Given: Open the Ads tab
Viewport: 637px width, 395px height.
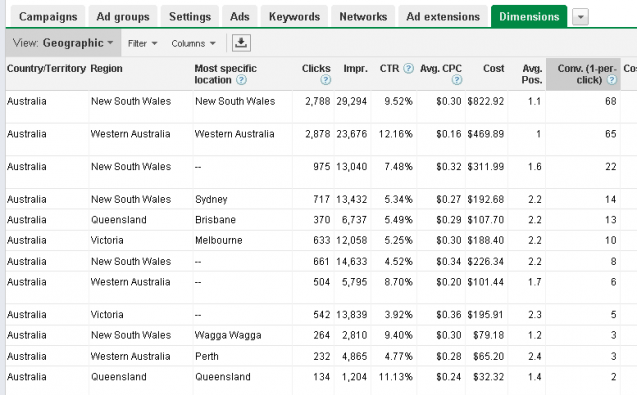Looking at the screenshot, I should click(x=240, y=17).
